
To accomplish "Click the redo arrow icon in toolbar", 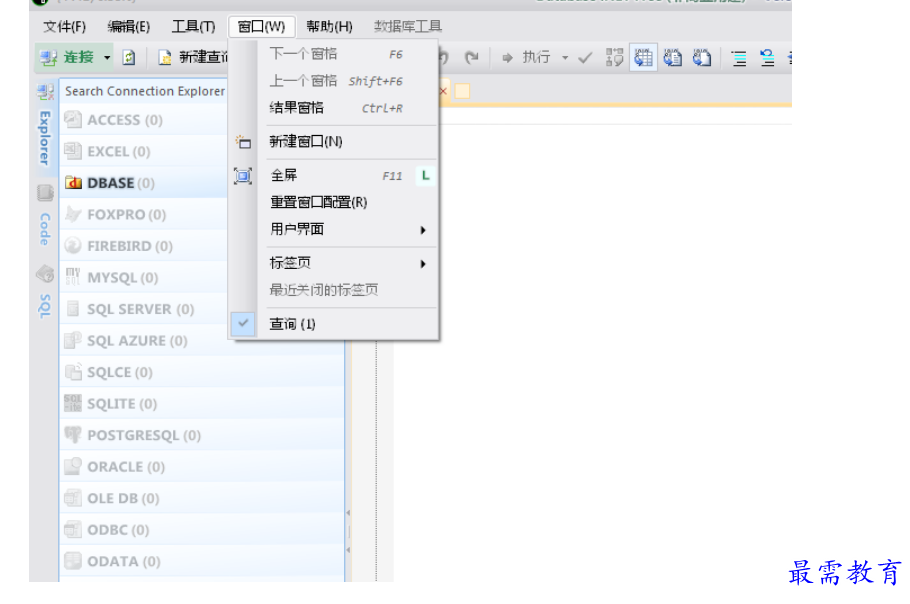I will pos(472,57).
